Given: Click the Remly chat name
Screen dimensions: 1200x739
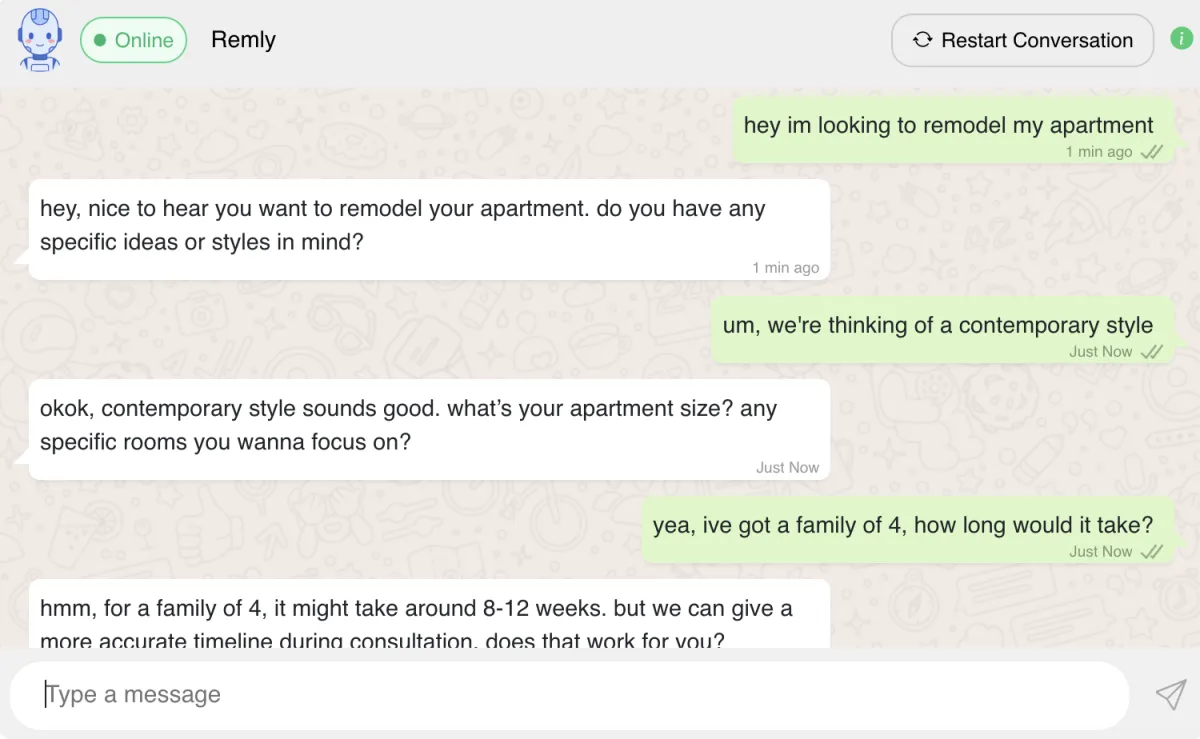Looking at the screenshot, I should [x=243, y=40].
